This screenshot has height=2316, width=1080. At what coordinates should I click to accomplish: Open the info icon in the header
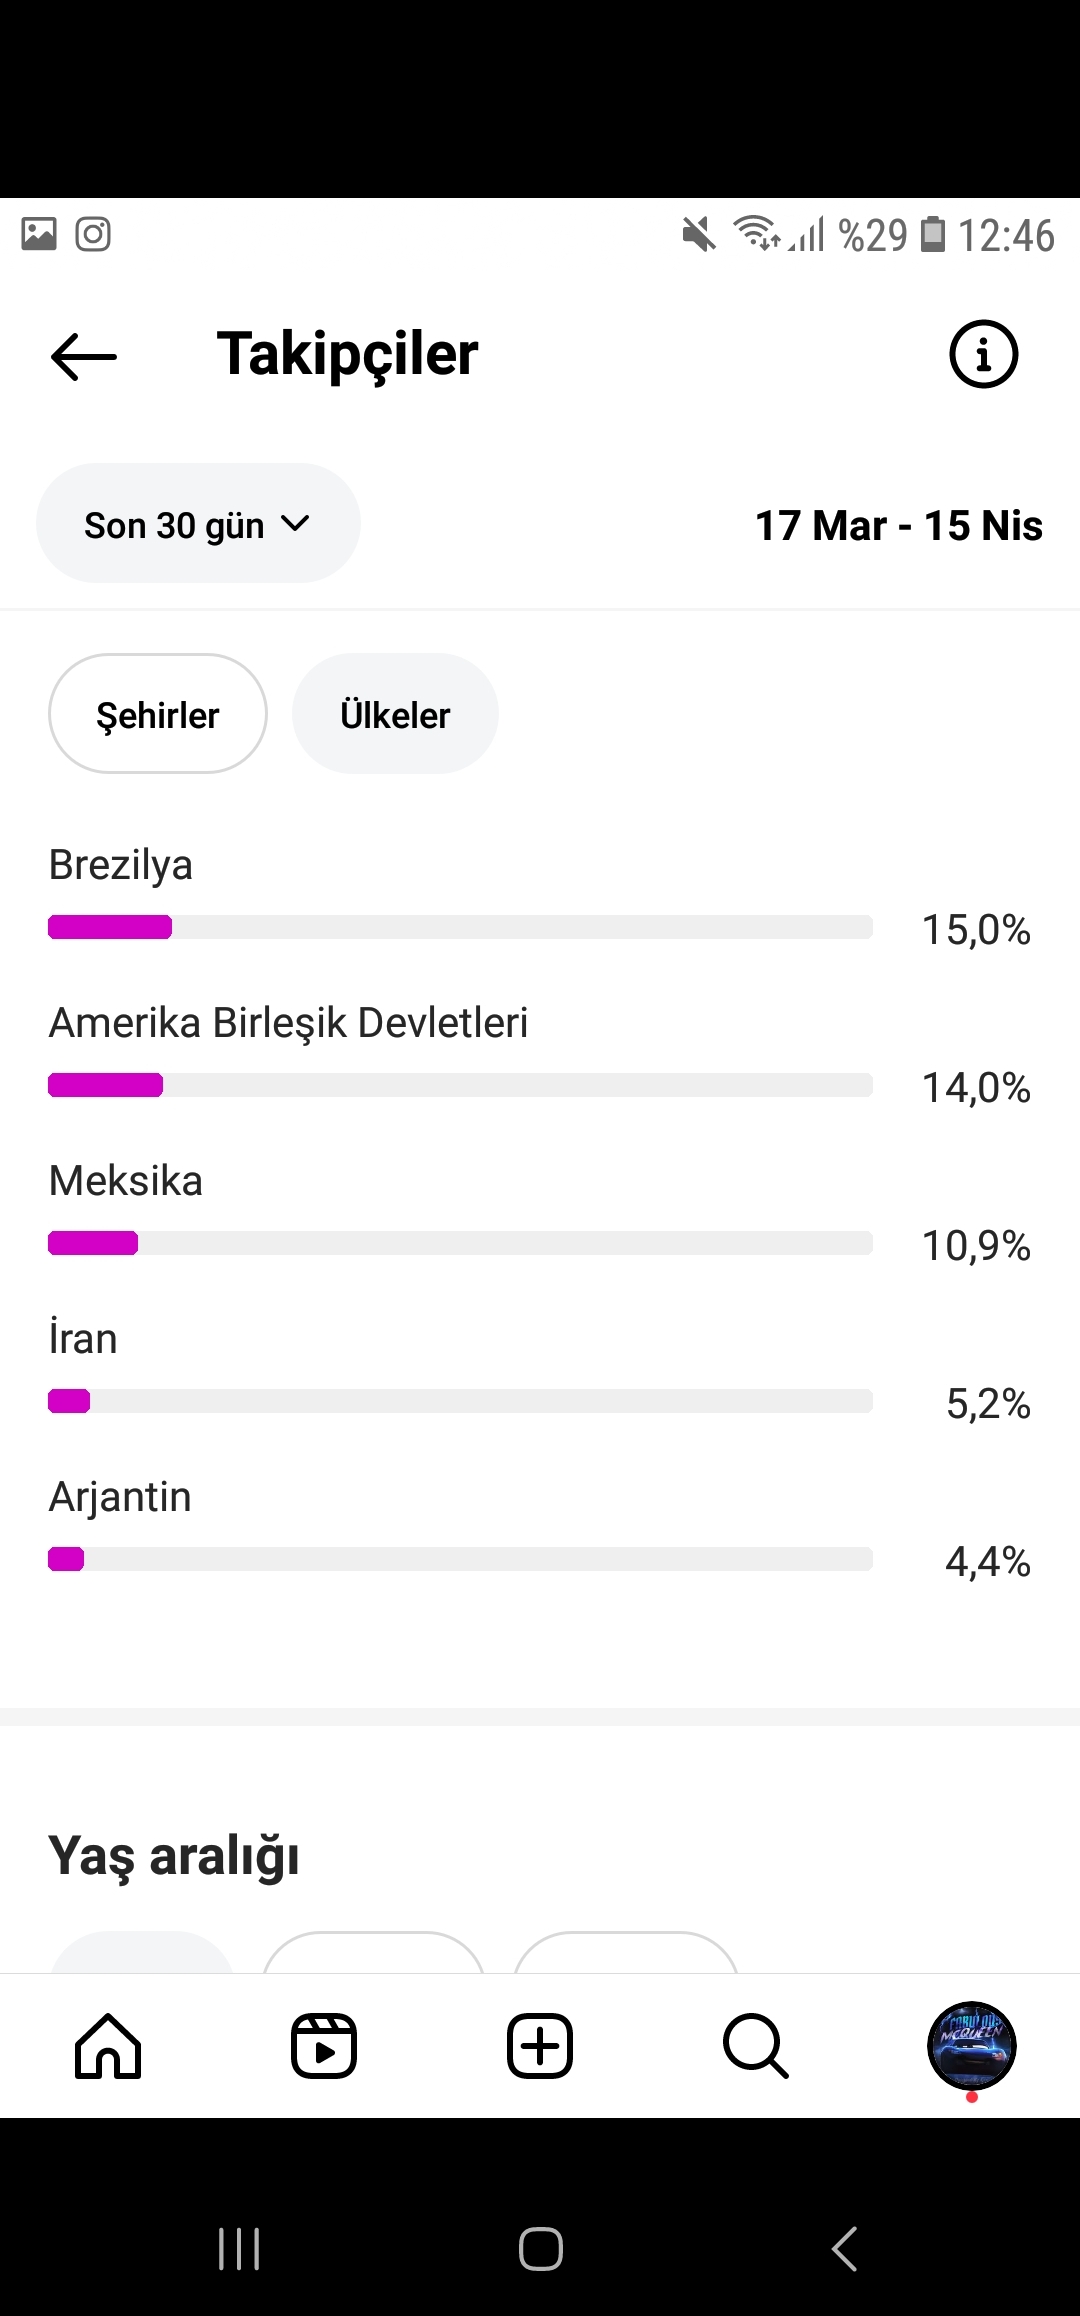pos(983,354)
